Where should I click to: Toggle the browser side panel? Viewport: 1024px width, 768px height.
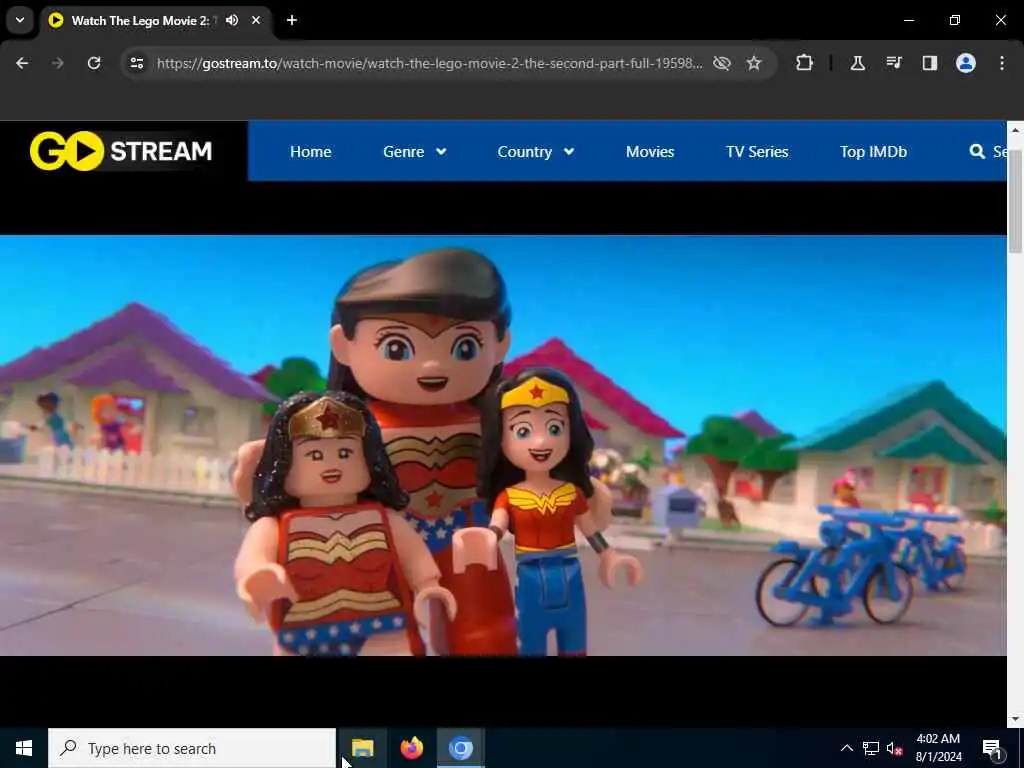pos(930,63)
